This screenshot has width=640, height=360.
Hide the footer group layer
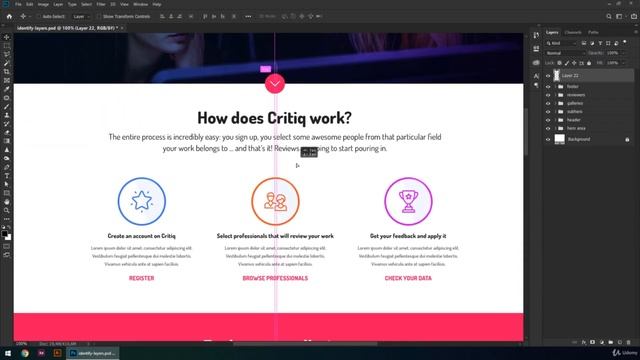click(548, 87)
